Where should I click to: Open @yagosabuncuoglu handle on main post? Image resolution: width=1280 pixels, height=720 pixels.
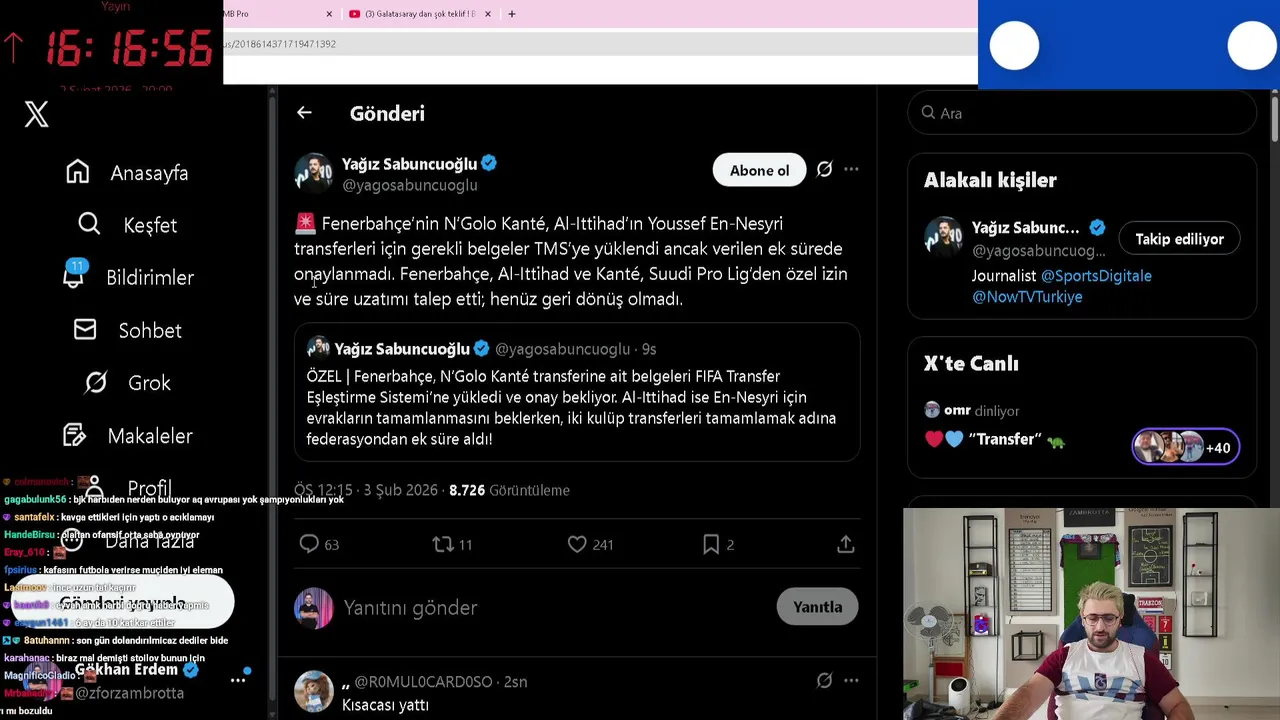tap(410, 185)
